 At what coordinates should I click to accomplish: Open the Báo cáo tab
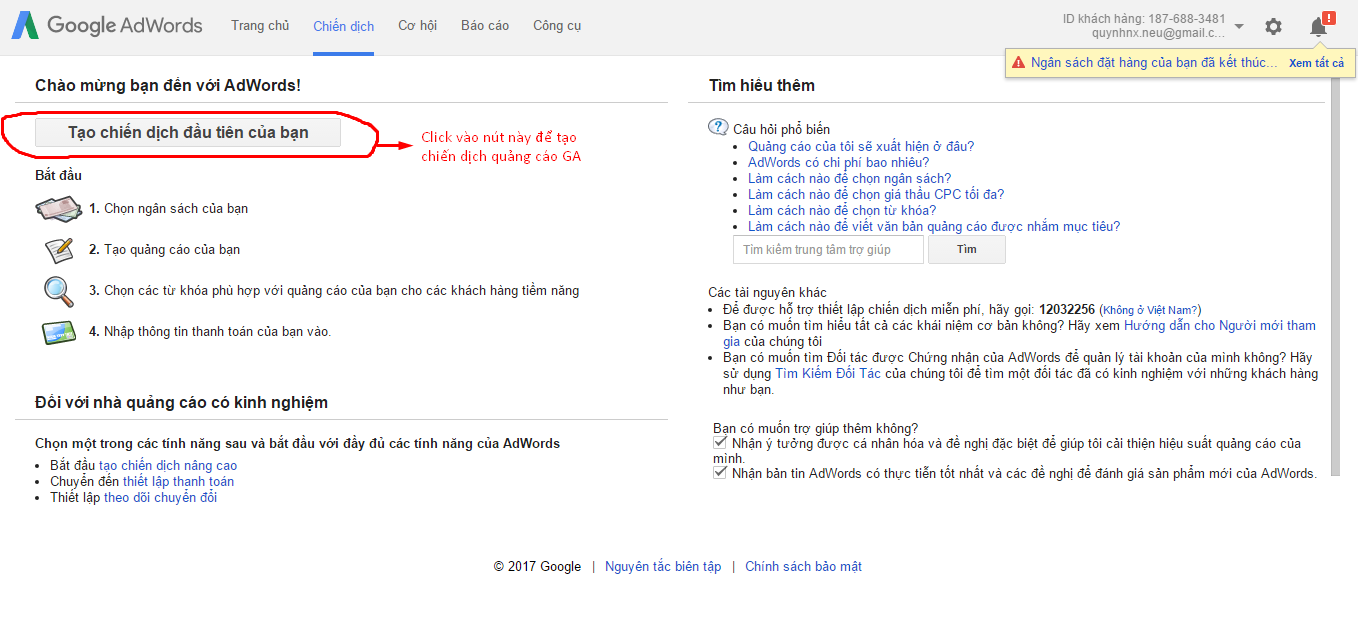click(x=485, y=26)
